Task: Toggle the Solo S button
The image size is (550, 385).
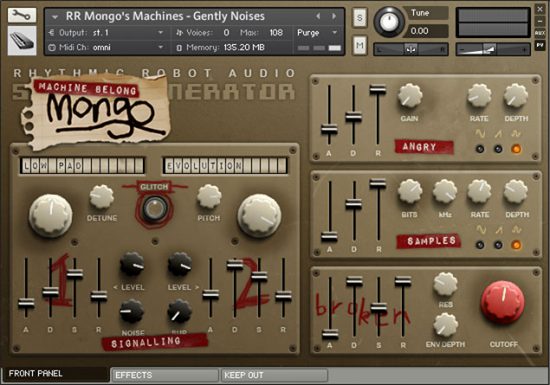Action: tap(360, 18)
